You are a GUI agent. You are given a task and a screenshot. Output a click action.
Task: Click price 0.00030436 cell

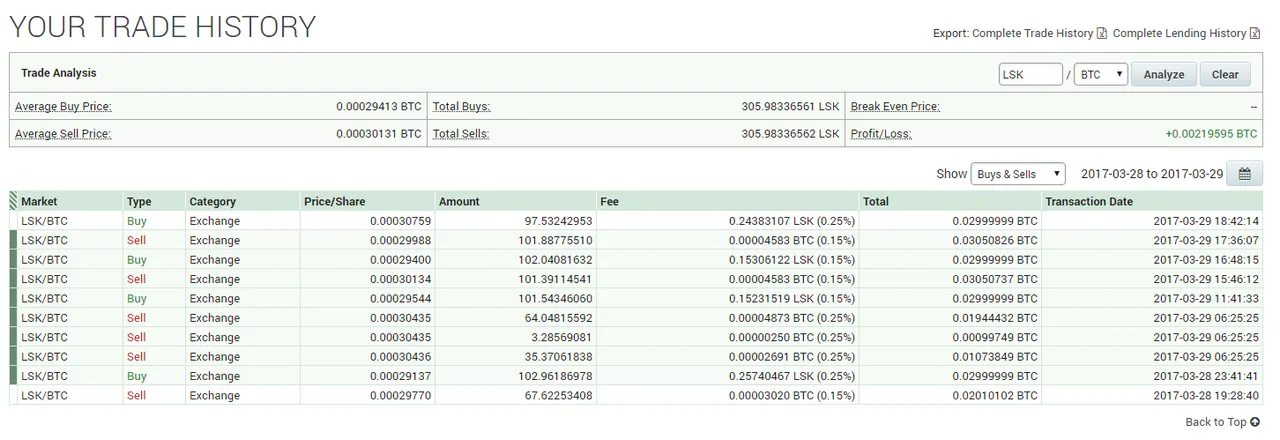399,357
